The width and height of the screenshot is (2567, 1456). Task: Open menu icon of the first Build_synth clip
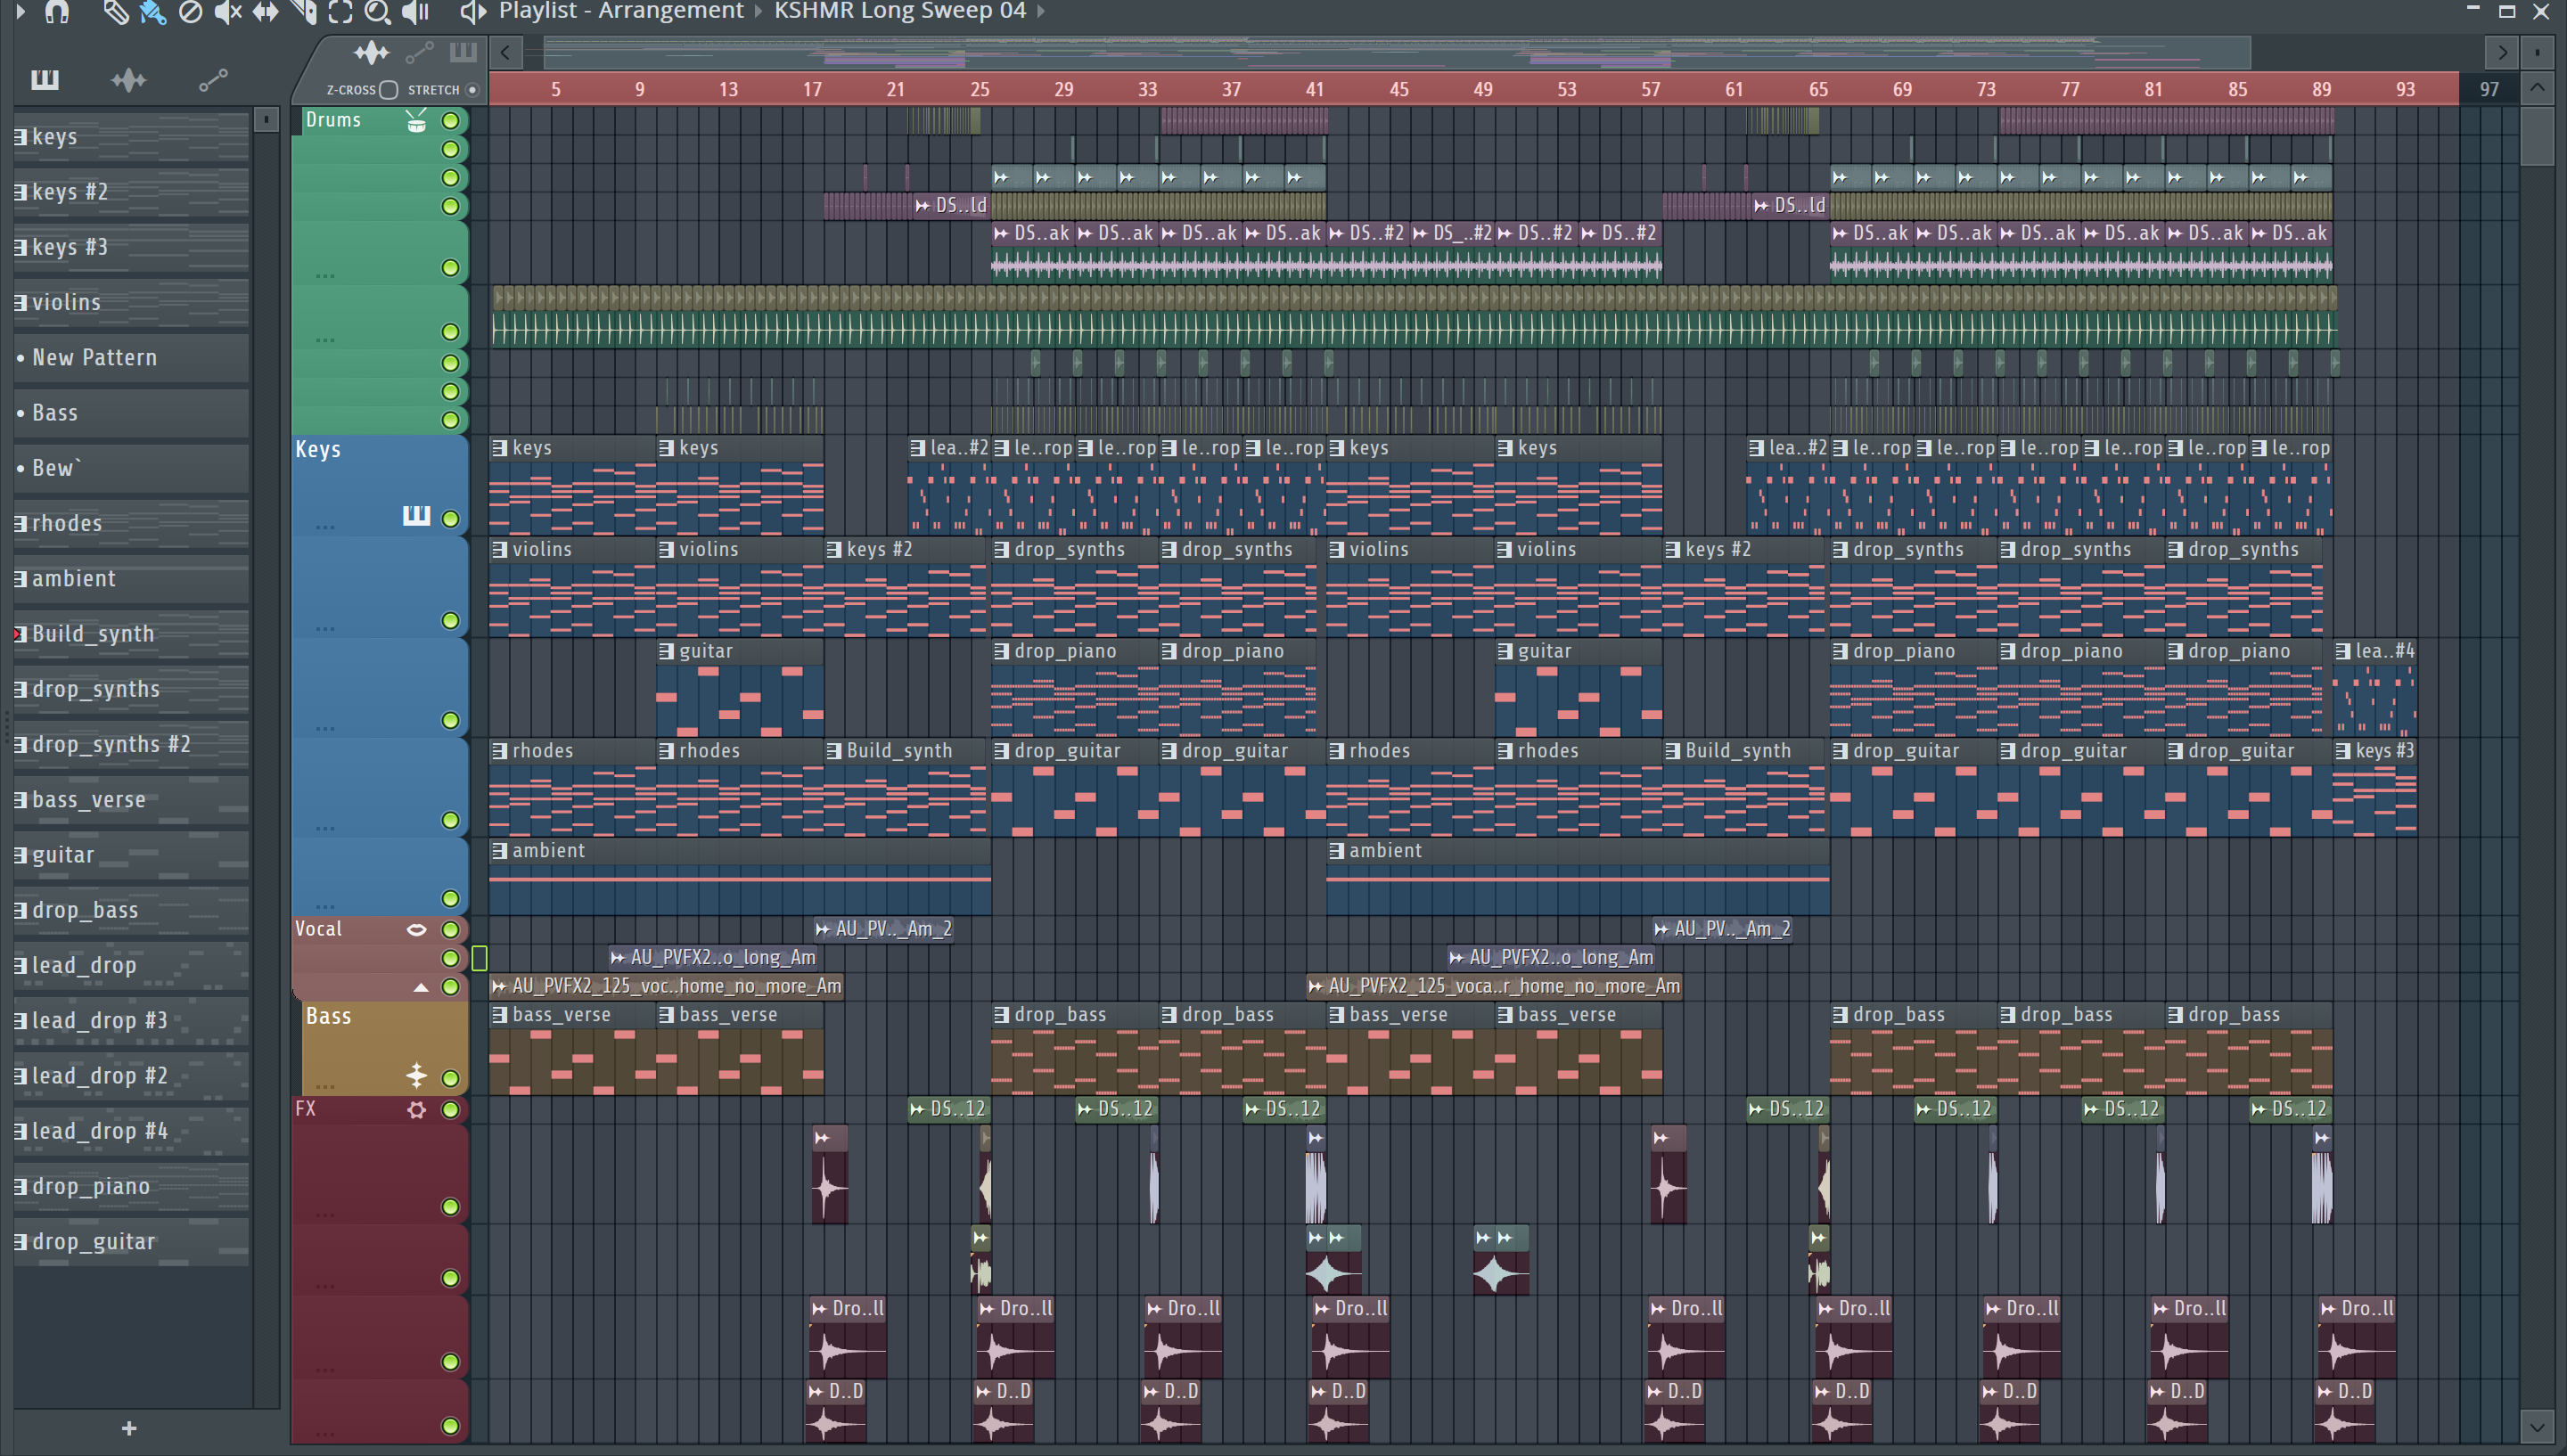point(834,750)
